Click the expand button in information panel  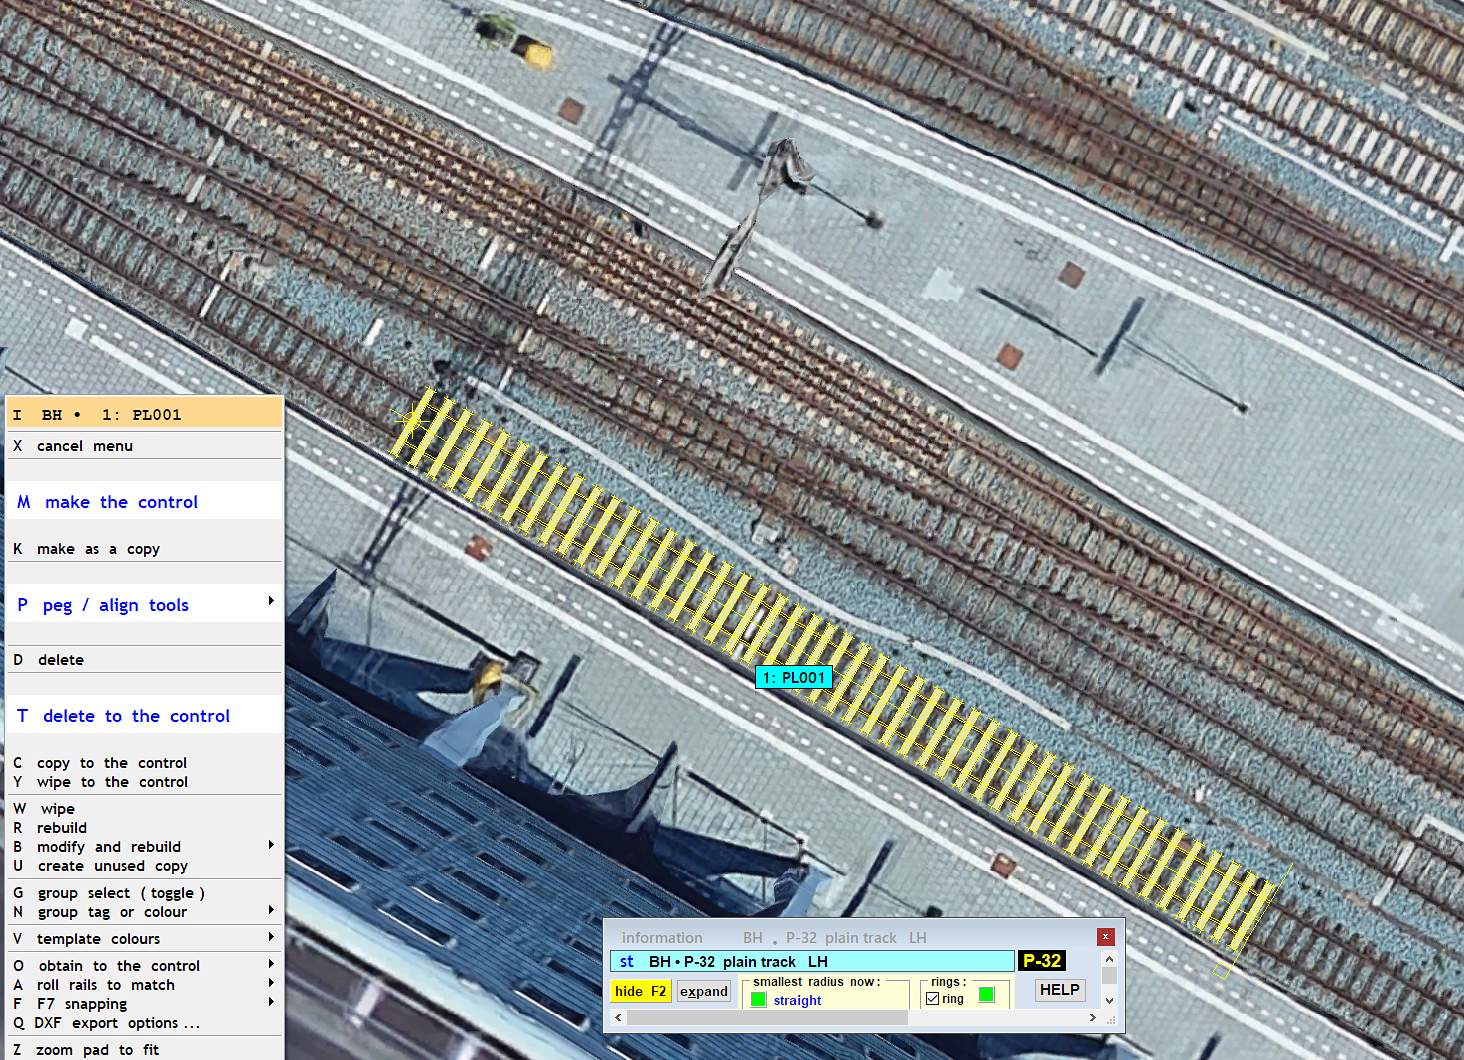[704, 991]
